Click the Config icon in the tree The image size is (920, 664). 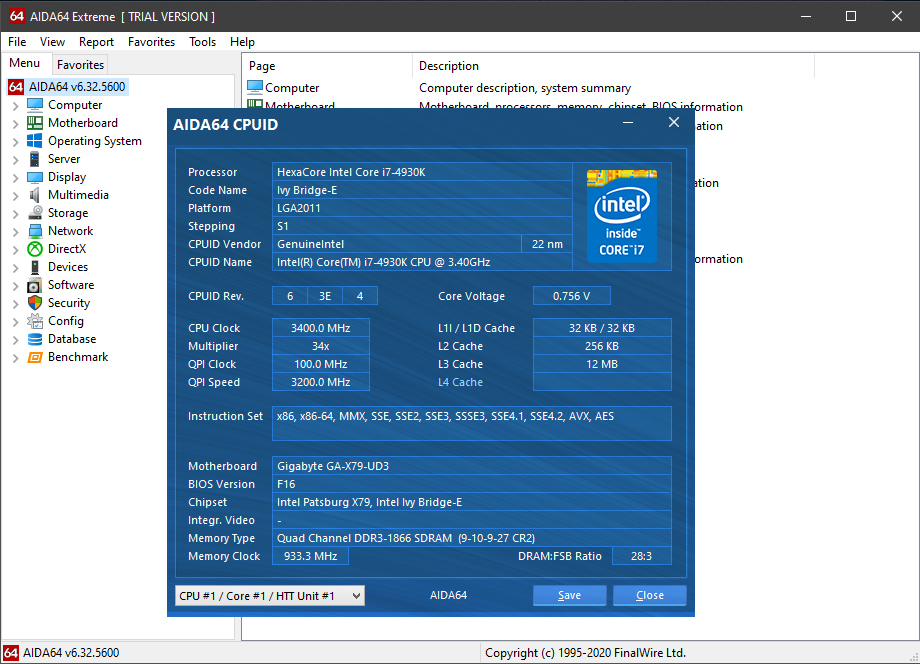[x=35, y=321]
